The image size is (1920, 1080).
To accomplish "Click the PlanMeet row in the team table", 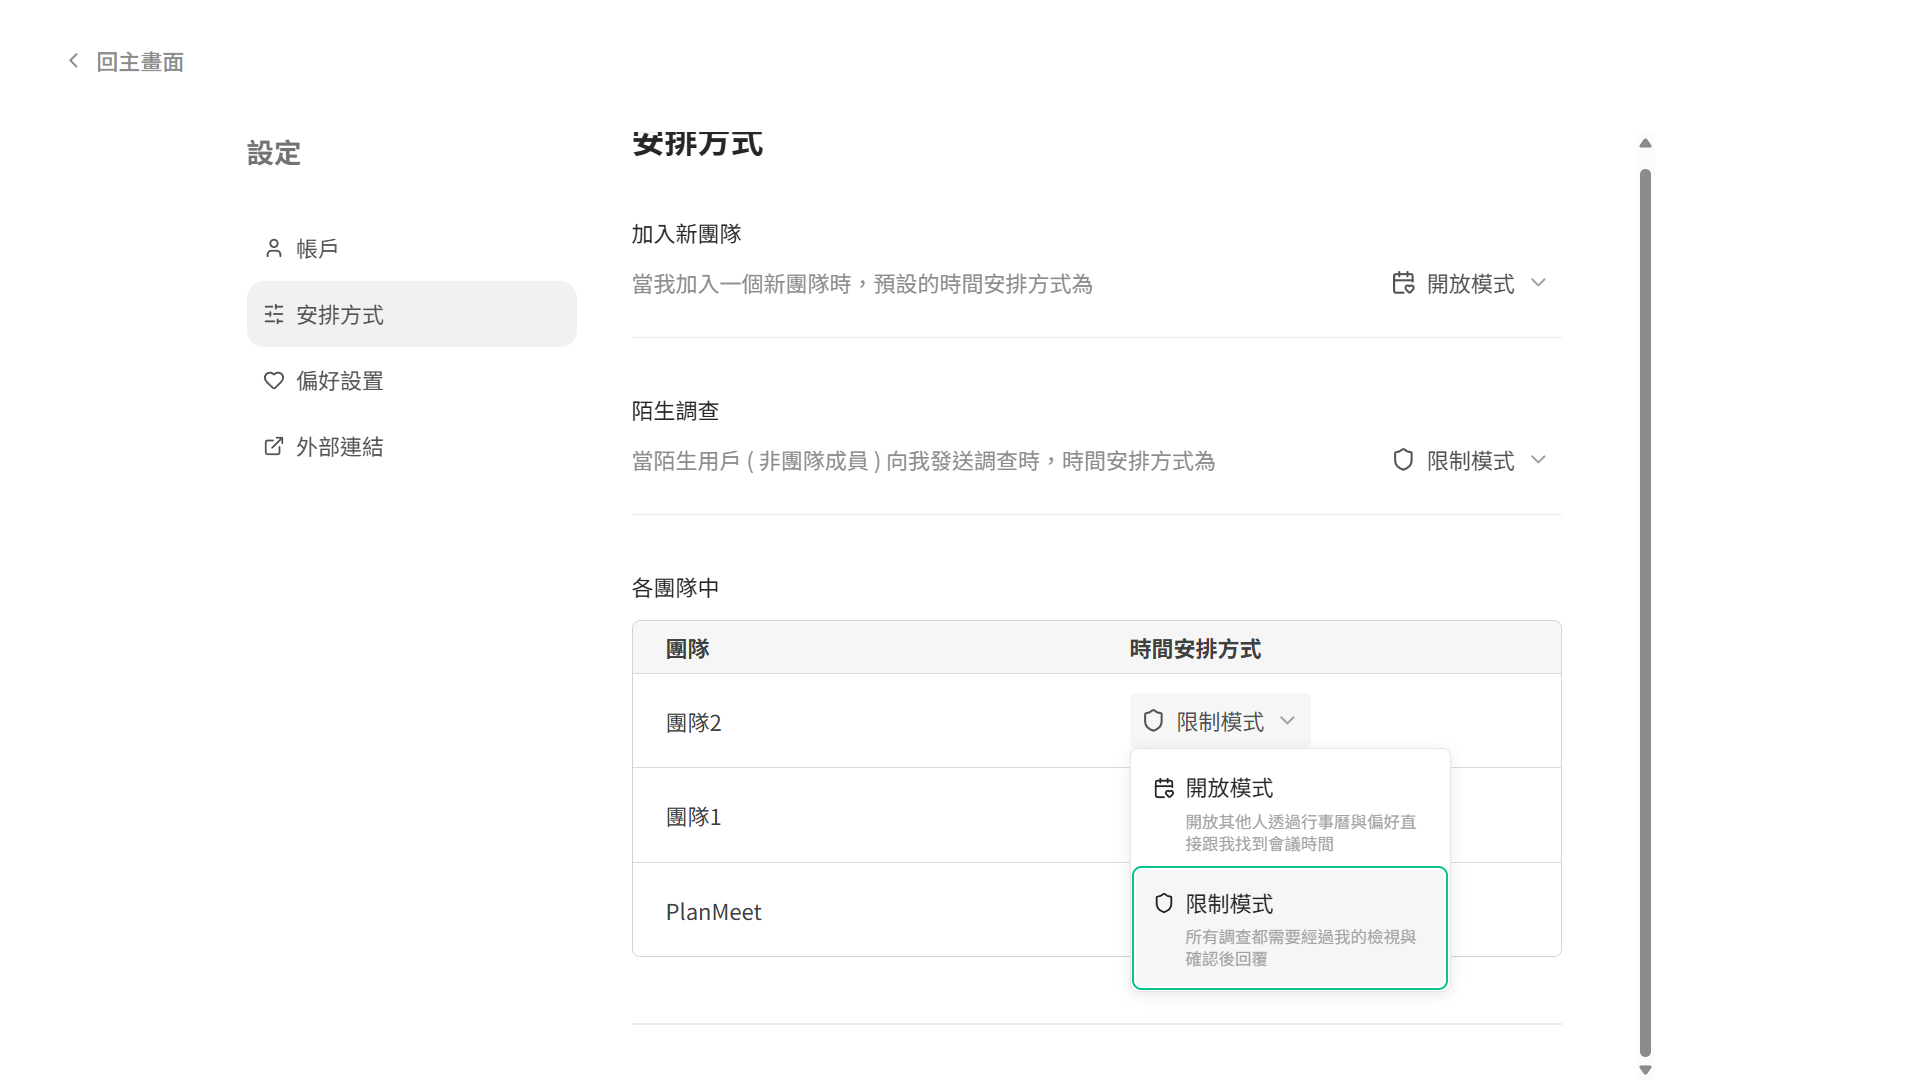I will tap(713, 911).
